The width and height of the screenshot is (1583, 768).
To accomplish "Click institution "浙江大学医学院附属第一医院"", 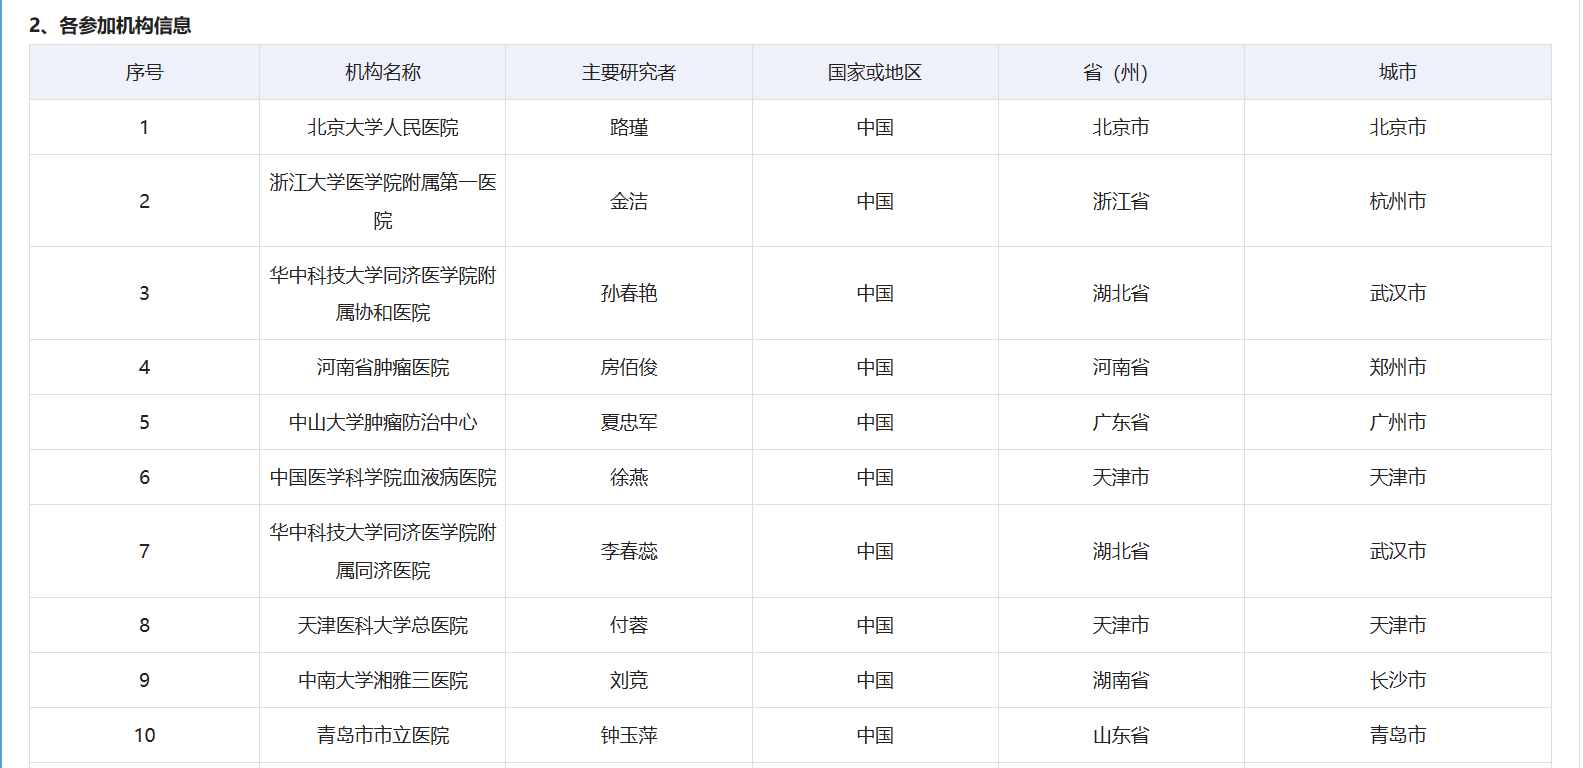I will (x=383, y=201).
